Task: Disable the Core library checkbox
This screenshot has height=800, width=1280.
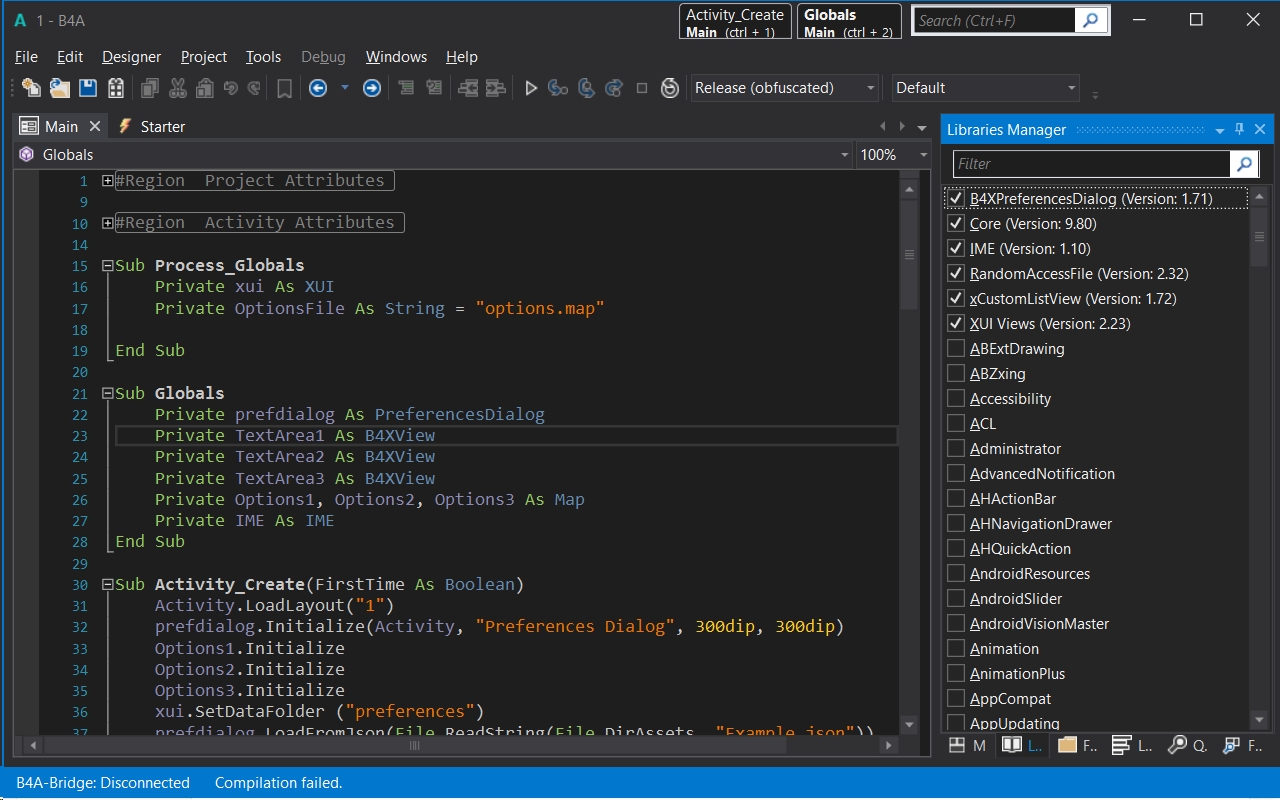Action: (957, 223)
